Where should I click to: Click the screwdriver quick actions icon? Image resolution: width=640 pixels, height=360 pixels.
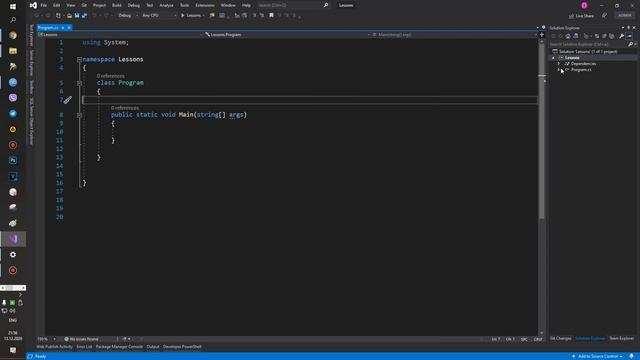coord(68,100)
